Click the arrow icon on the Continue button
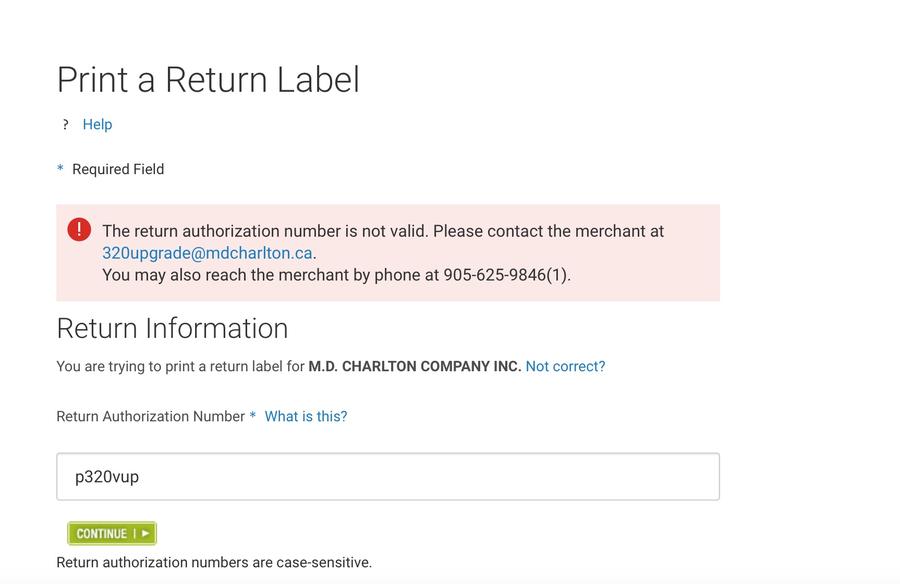 pos(145,533)
